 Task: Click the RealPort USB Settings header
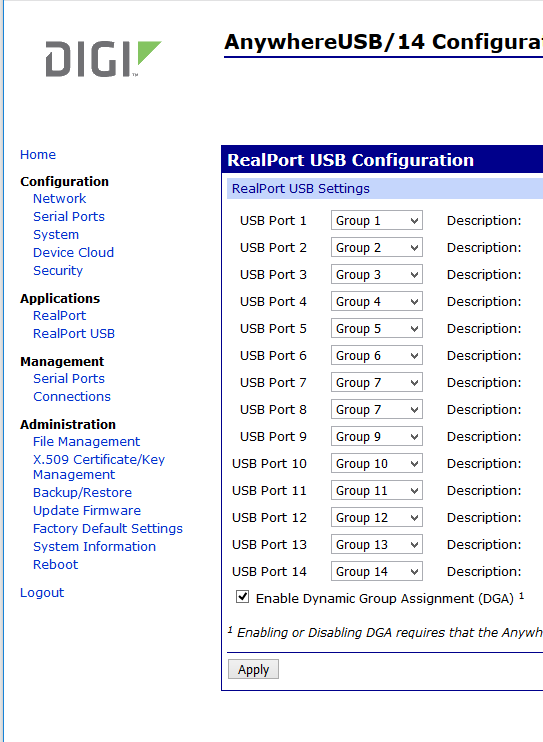pos(301,188)
